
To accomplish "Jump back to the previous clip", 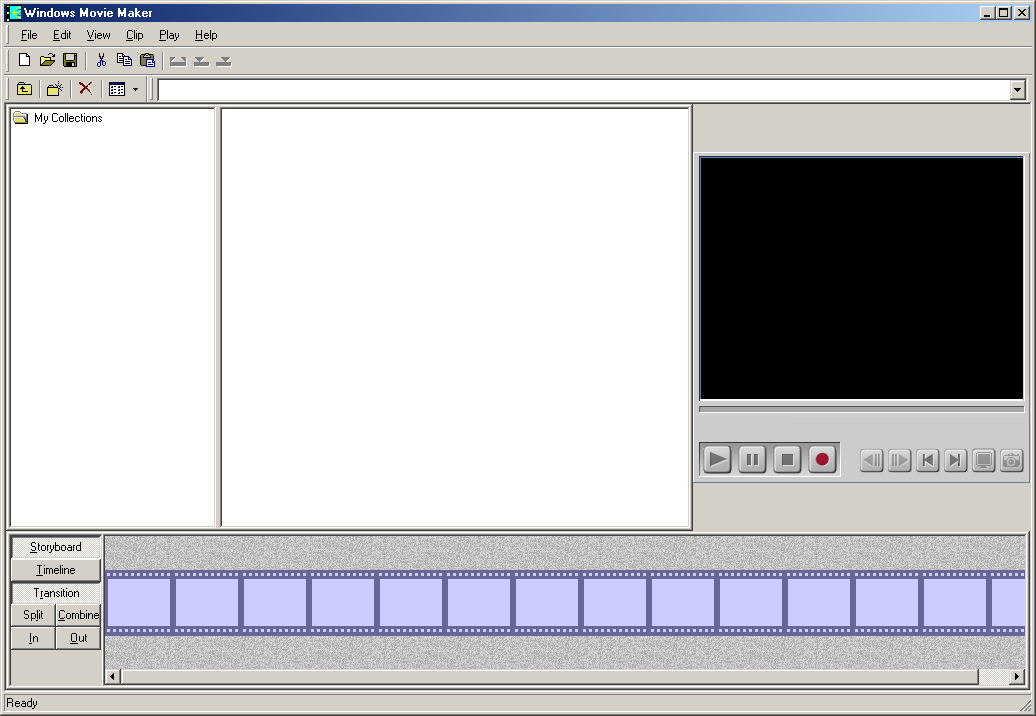I will pos(928,460).
